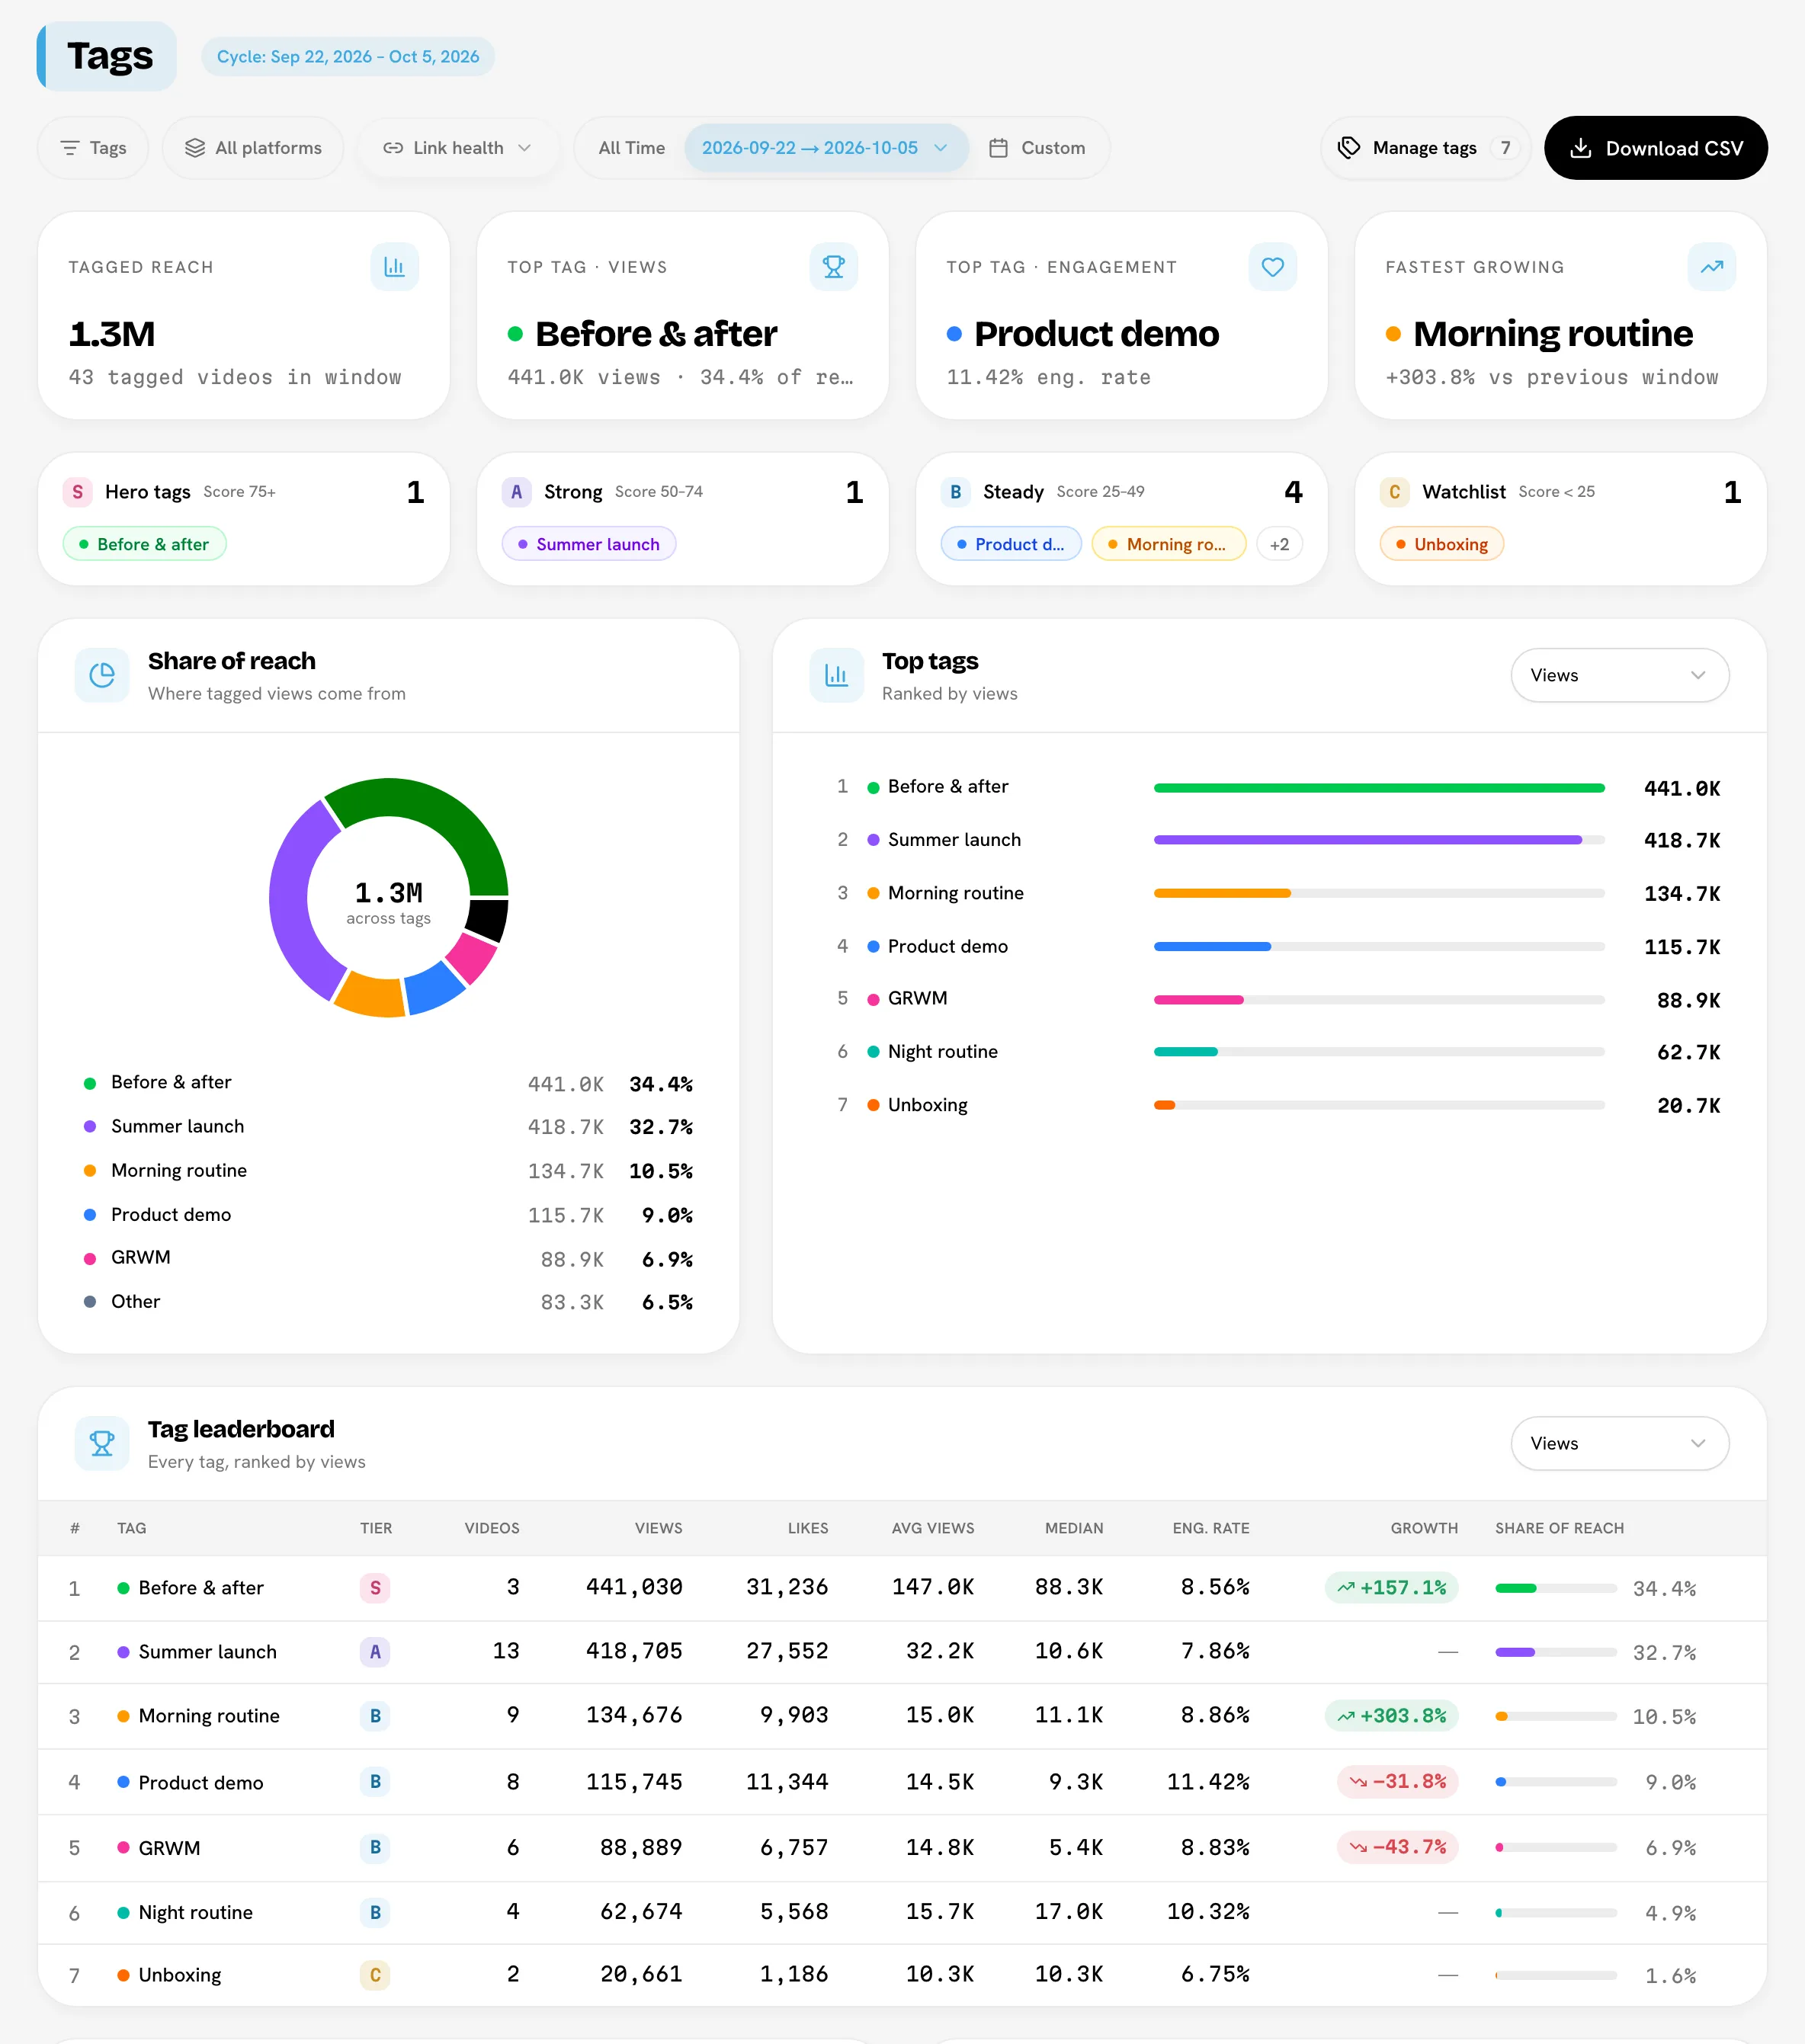Click the Morning routine chip in Steady
1805x2044 pixels.
click(x=1168, y=545)
